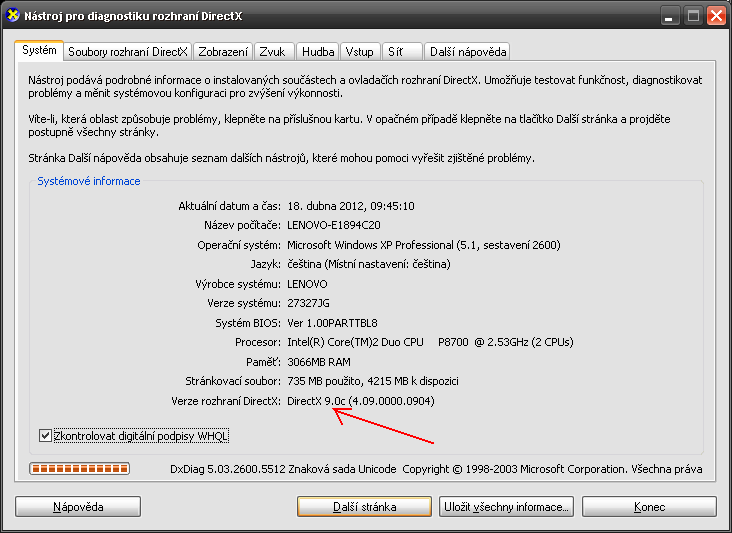732x533 pixels.
Task: Click the Systém BIOS label
Action: [x=248, y=323]
